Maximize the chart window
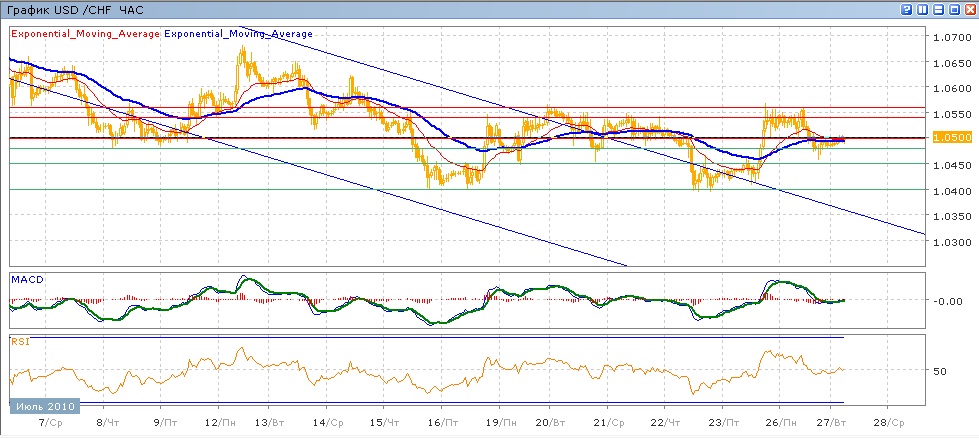 click(955, 9)
